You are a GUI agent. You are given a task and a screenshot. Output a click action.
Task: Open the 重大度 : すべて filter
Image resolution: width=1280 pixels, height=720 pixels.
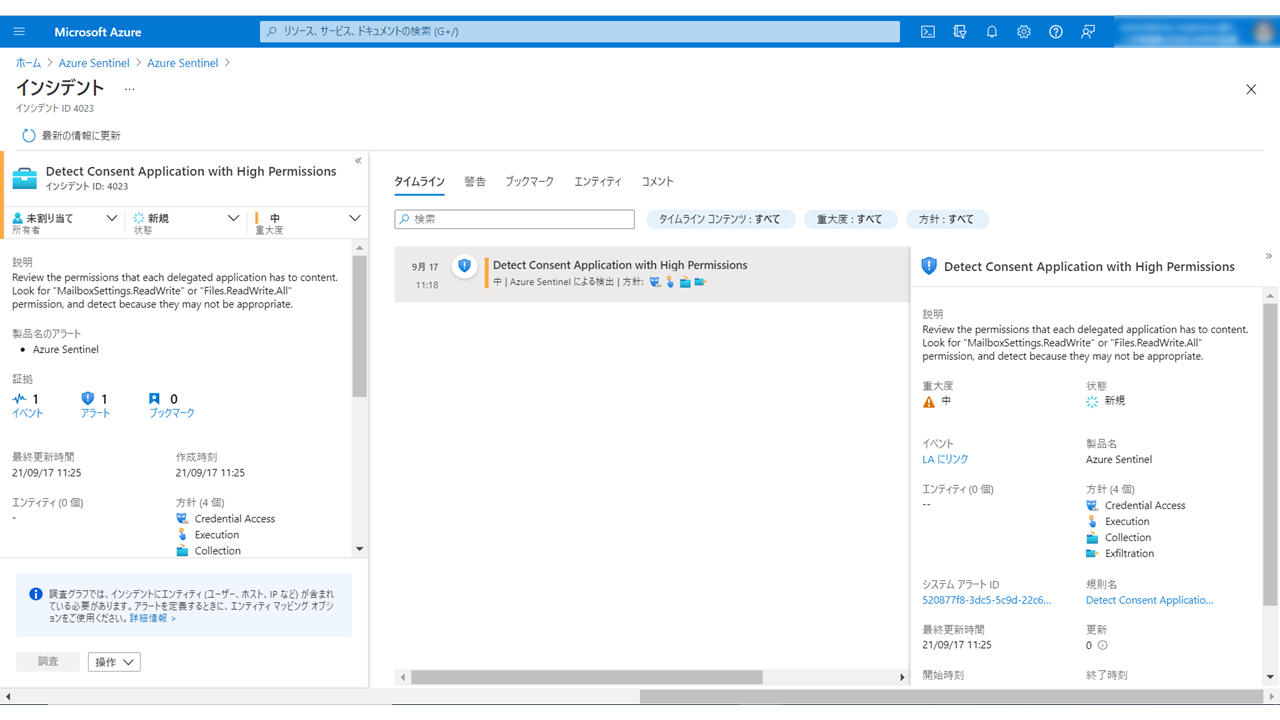point(850,219)
